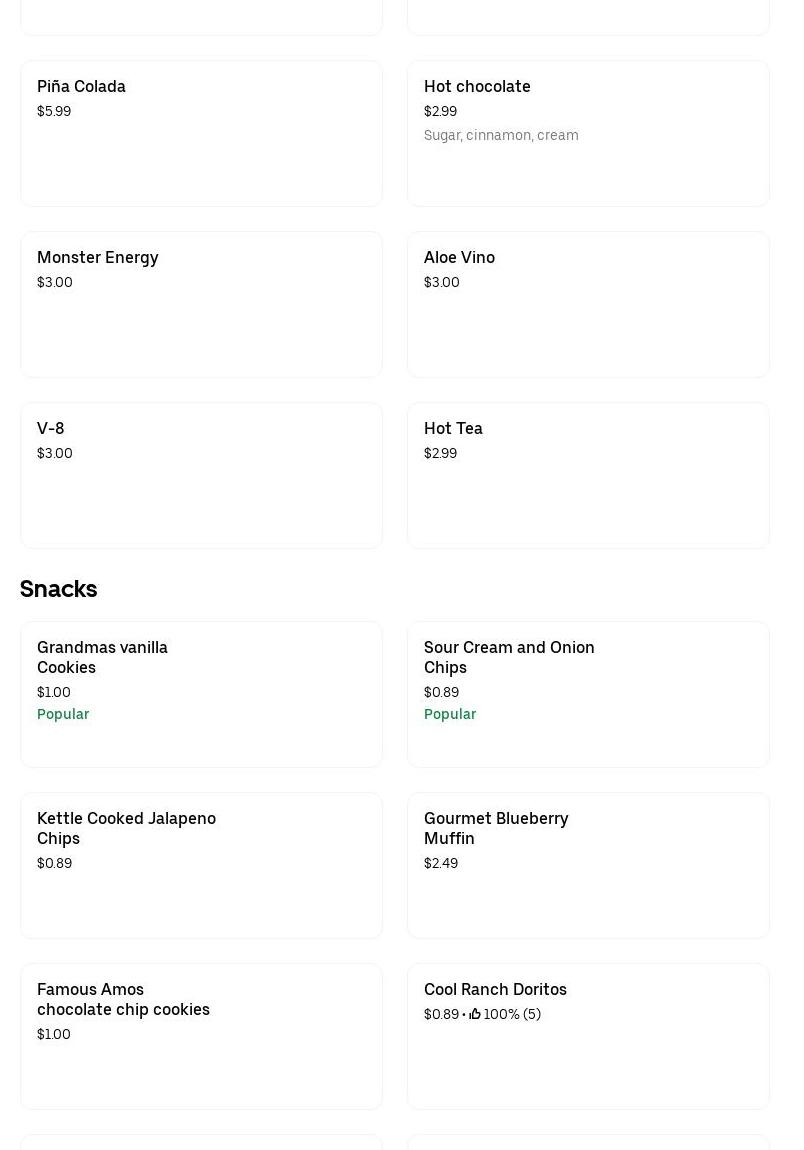Select Sour Cream and Onion Chips
804x1150 pixels.
tap(588, 694)
